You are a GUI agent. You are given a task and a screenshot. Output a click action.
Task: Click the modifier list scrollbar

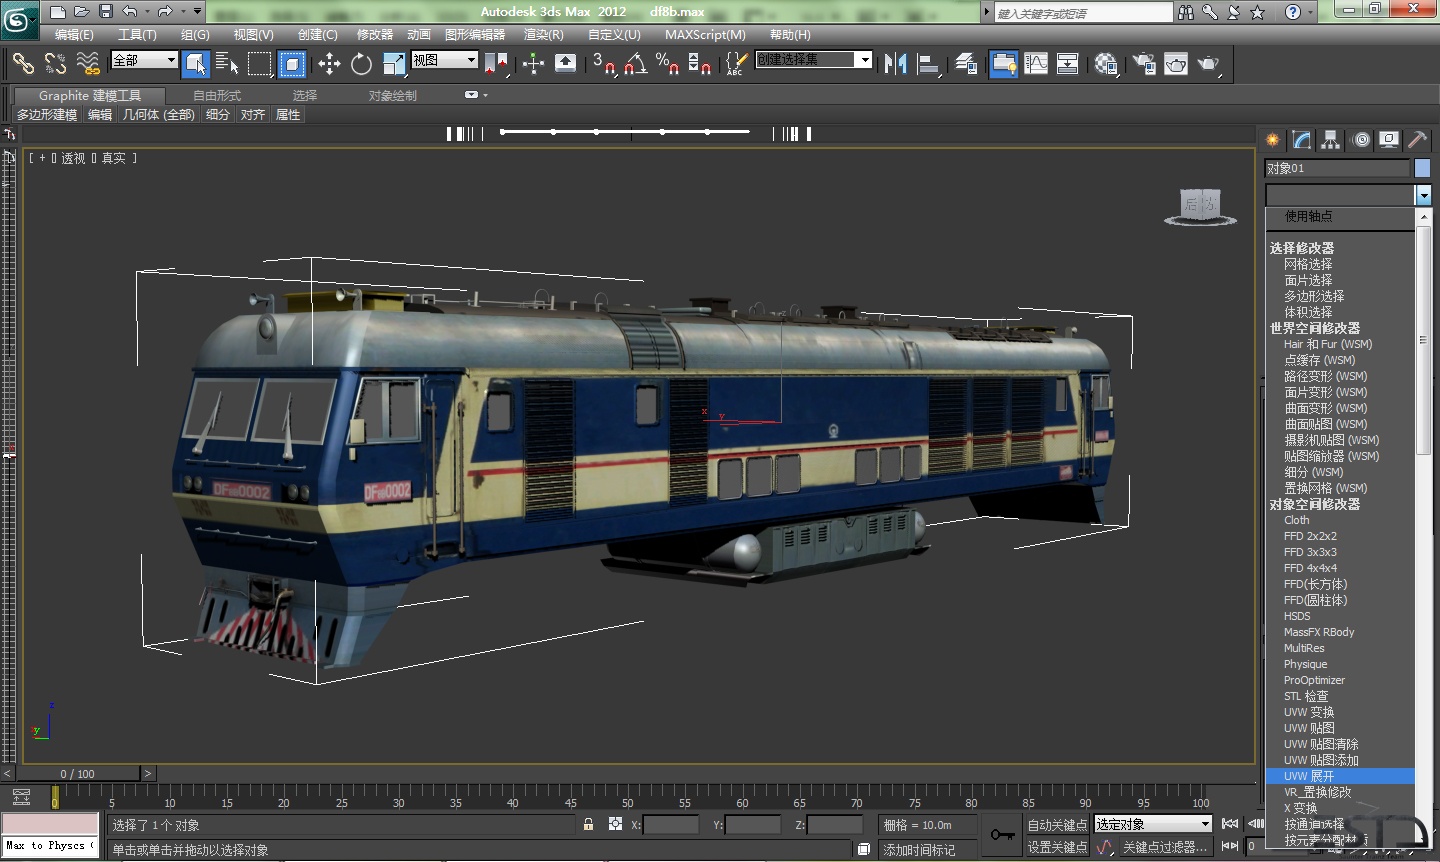tap(1423, 340)
